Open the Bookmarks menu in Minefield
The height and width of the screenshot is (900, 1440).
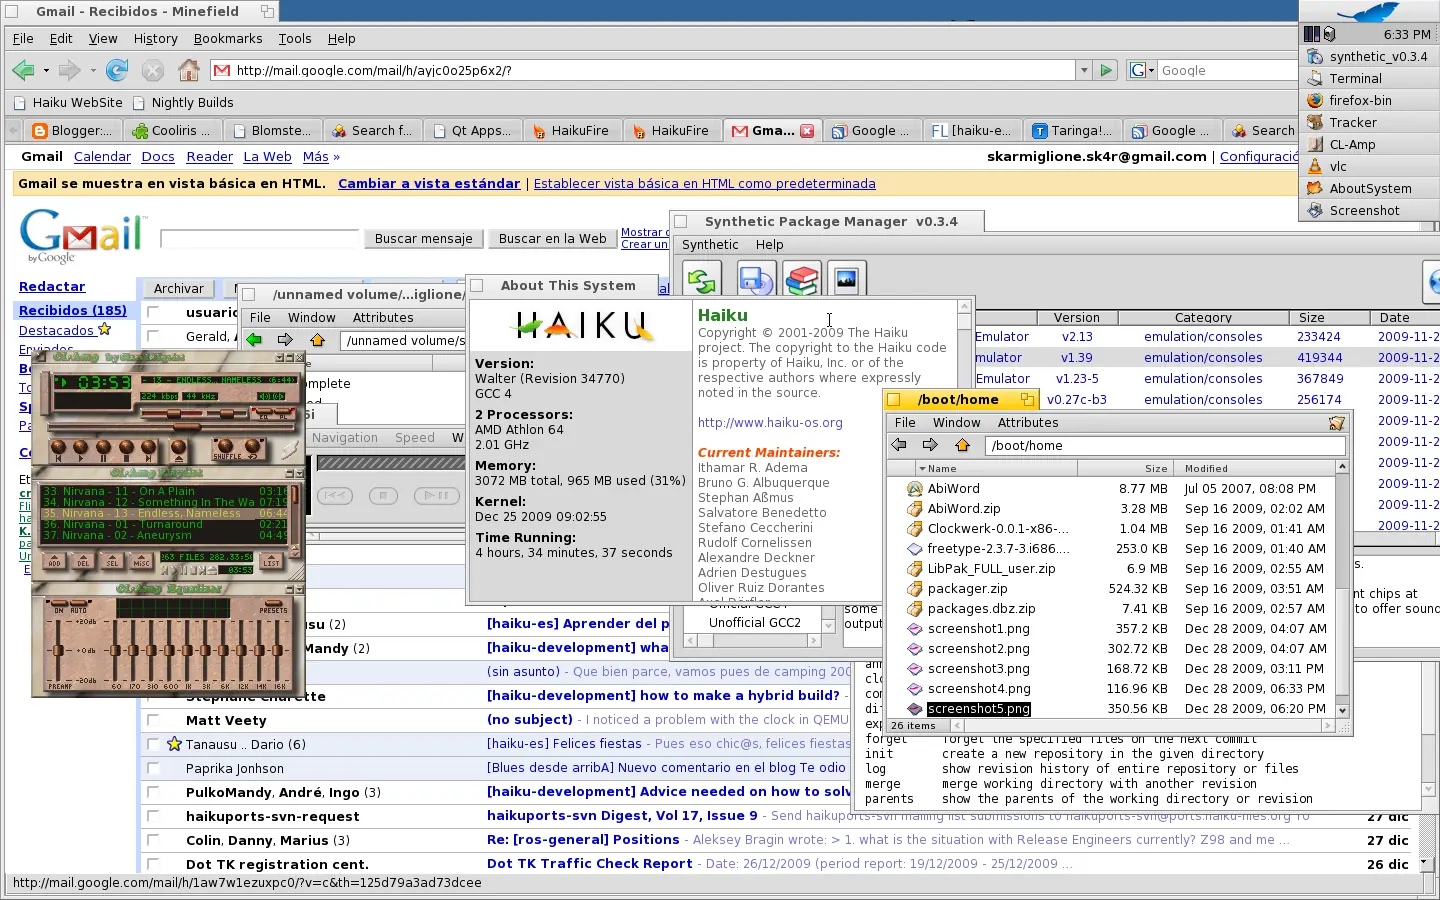228,38
